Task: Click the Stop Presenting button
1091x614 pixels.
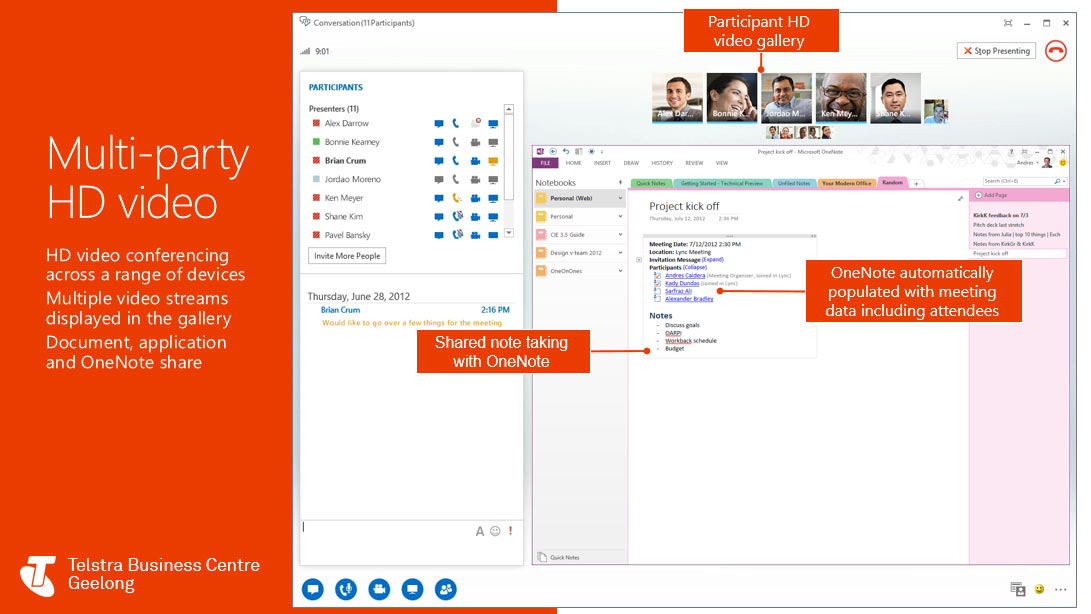Action: coord(996,51)
